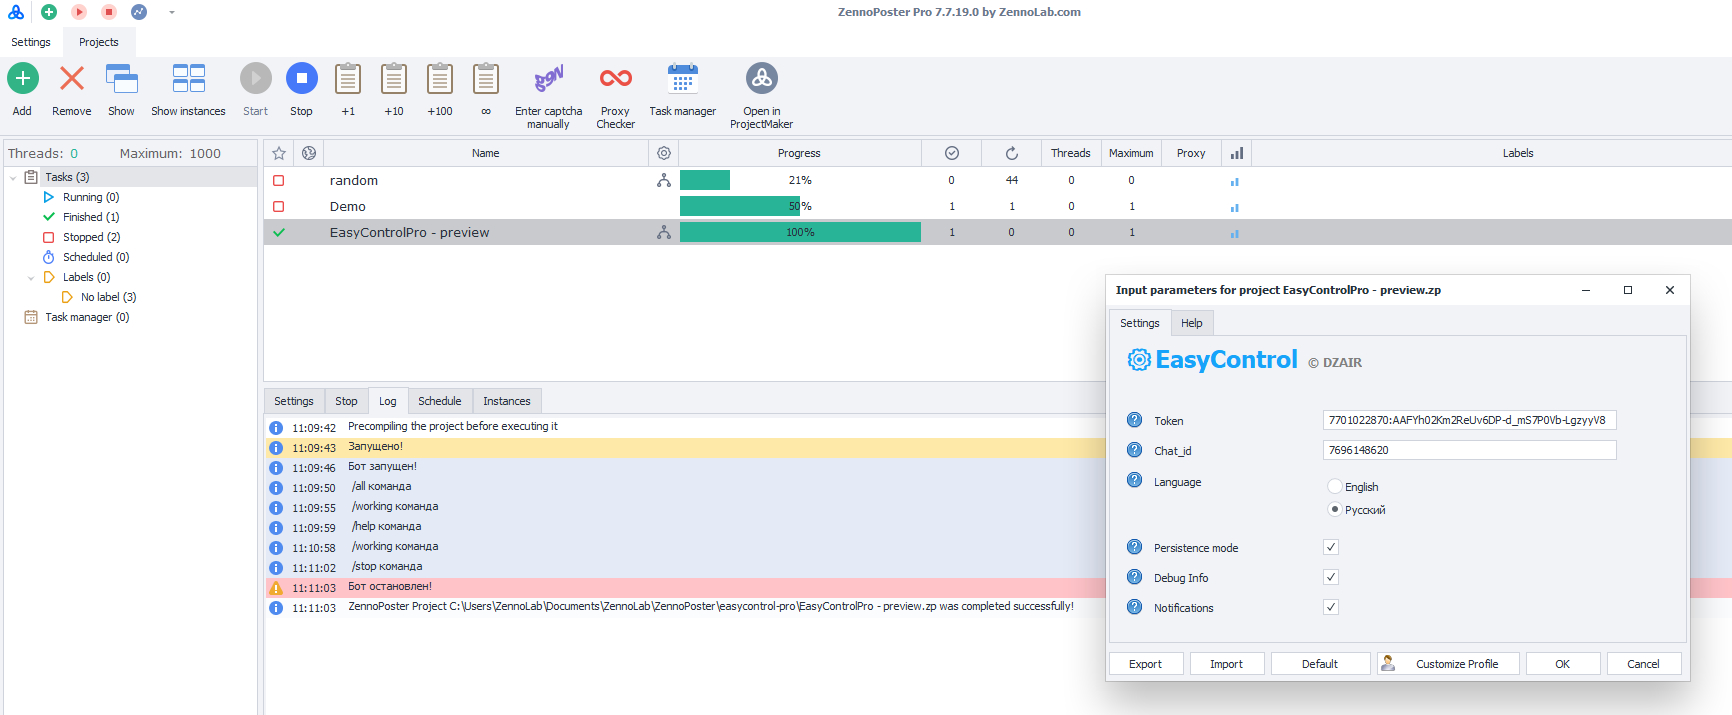Click the completed checkmark column header

point(952,153)
